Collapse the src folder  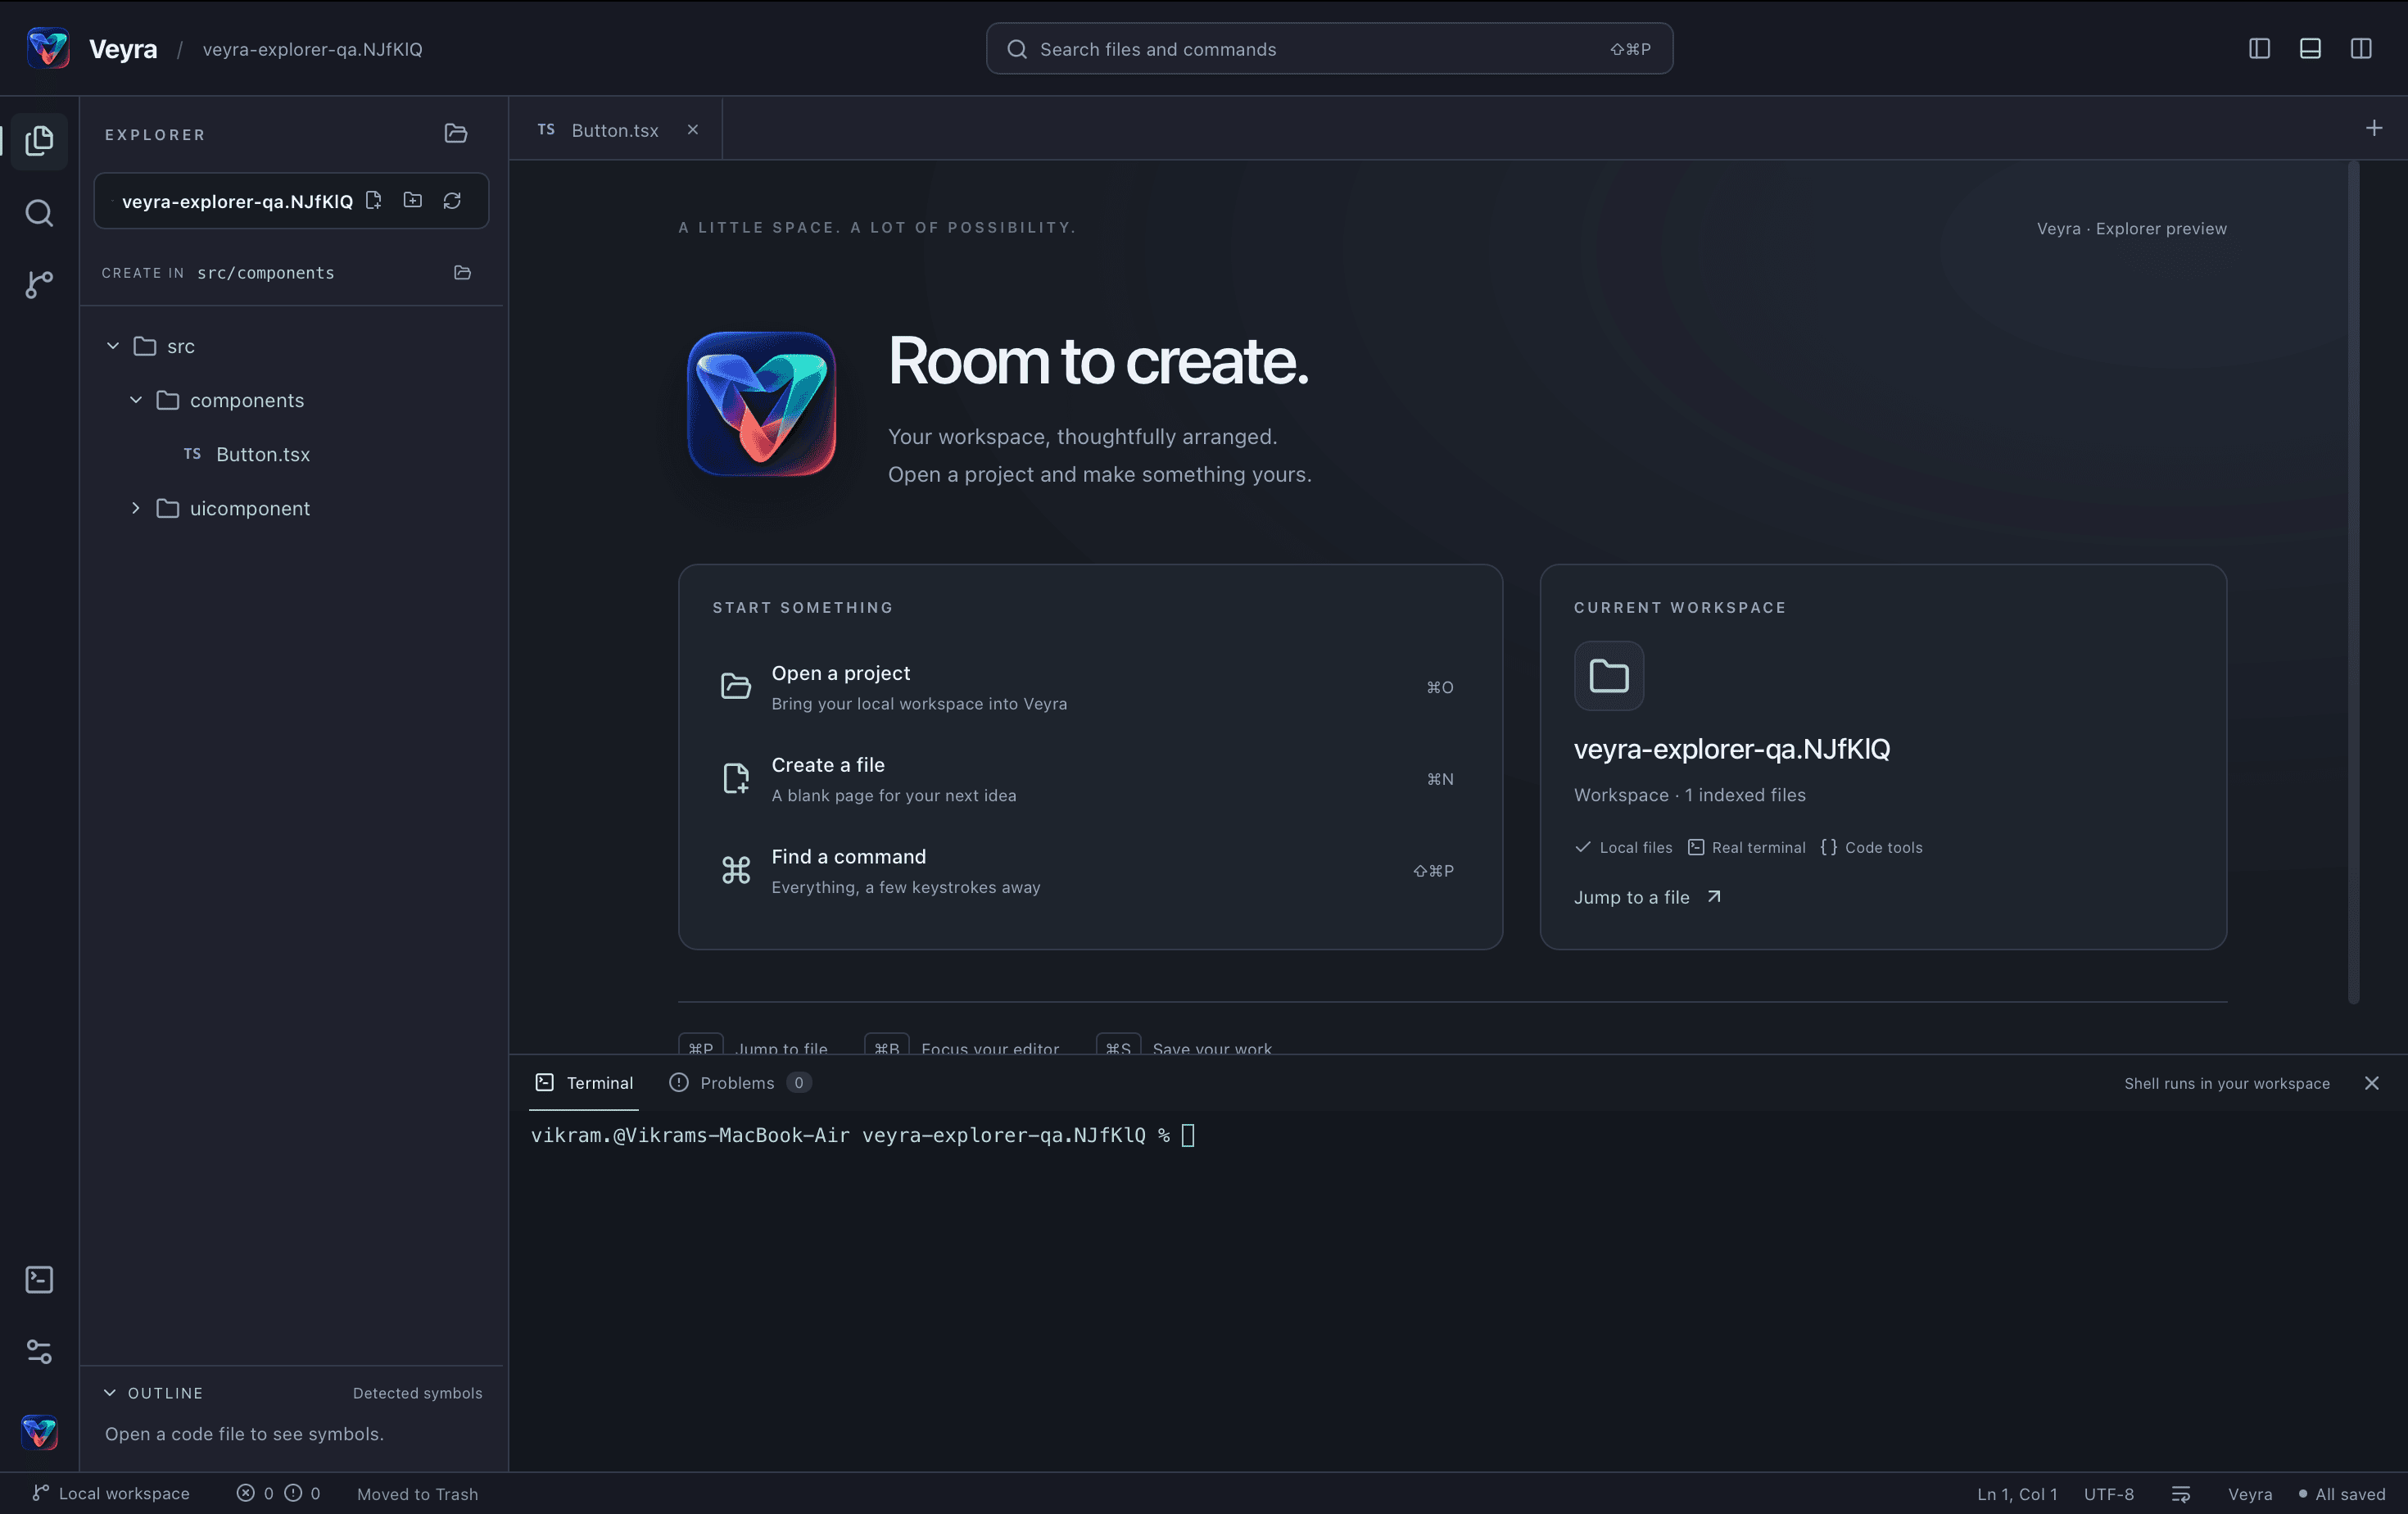(x=113, y=346)
